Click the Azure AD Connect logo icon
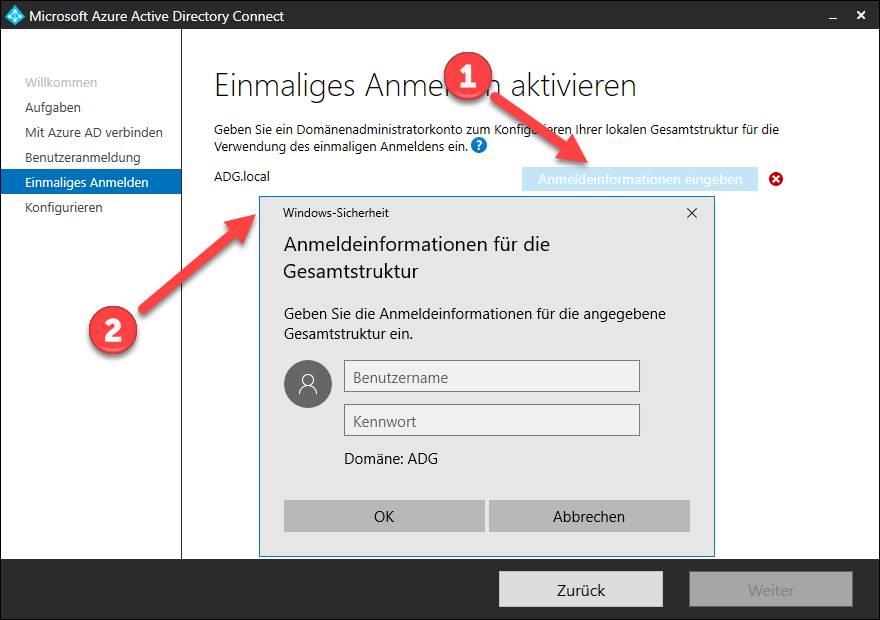This screenshot has height=620, width=880. [15, 15]
